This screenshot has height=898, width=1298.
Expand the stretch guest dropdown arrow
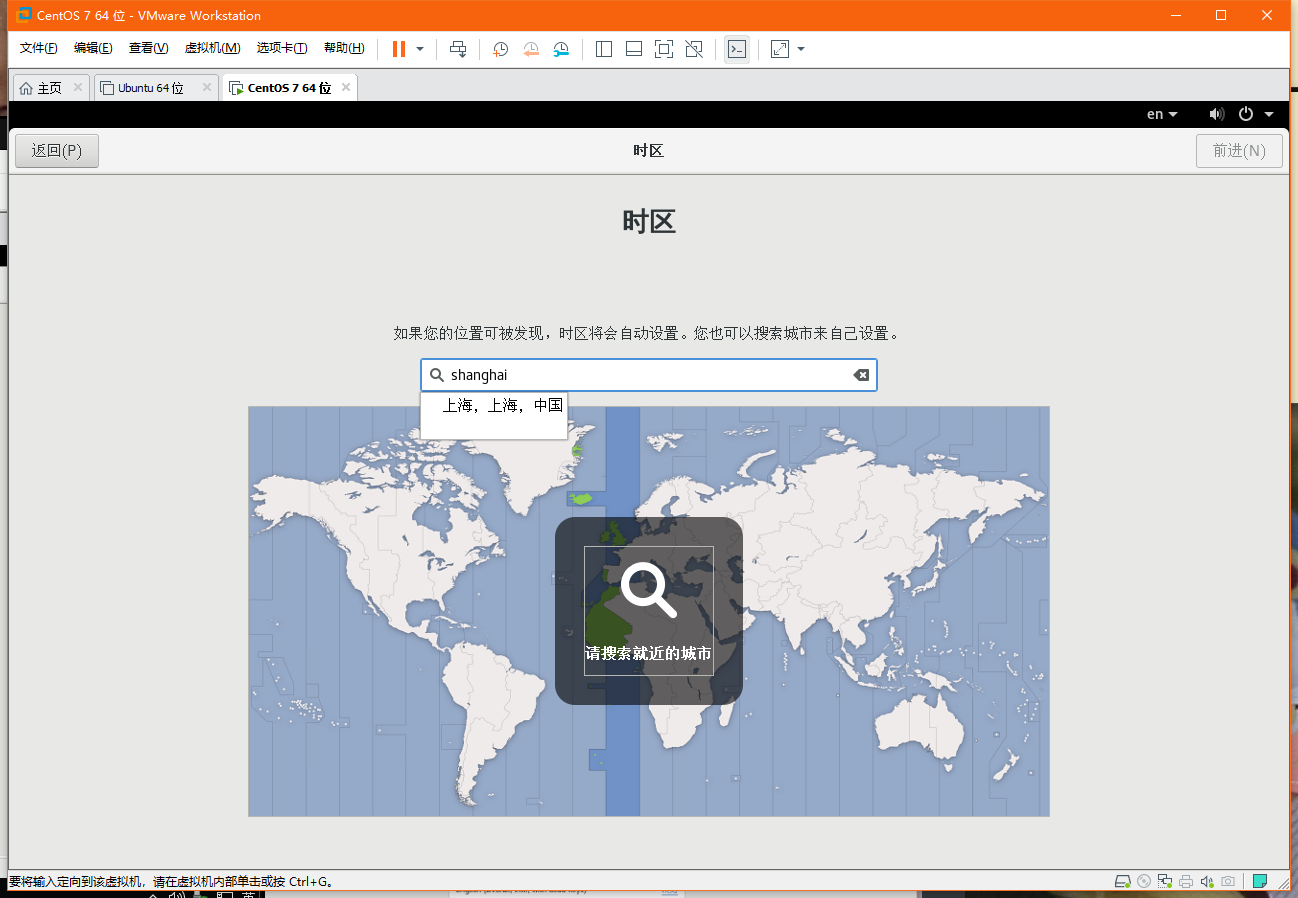click(x=801, y=49)
